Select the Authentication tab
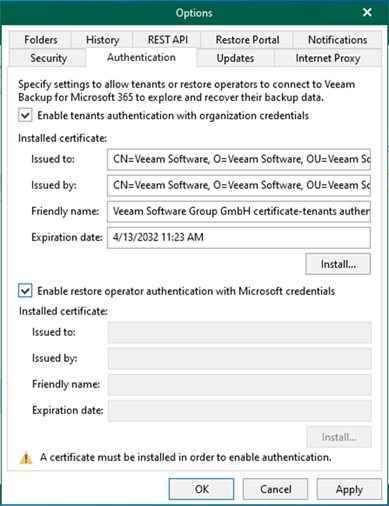Viewport: 389px width, 506px height. [x=141, y=57]
